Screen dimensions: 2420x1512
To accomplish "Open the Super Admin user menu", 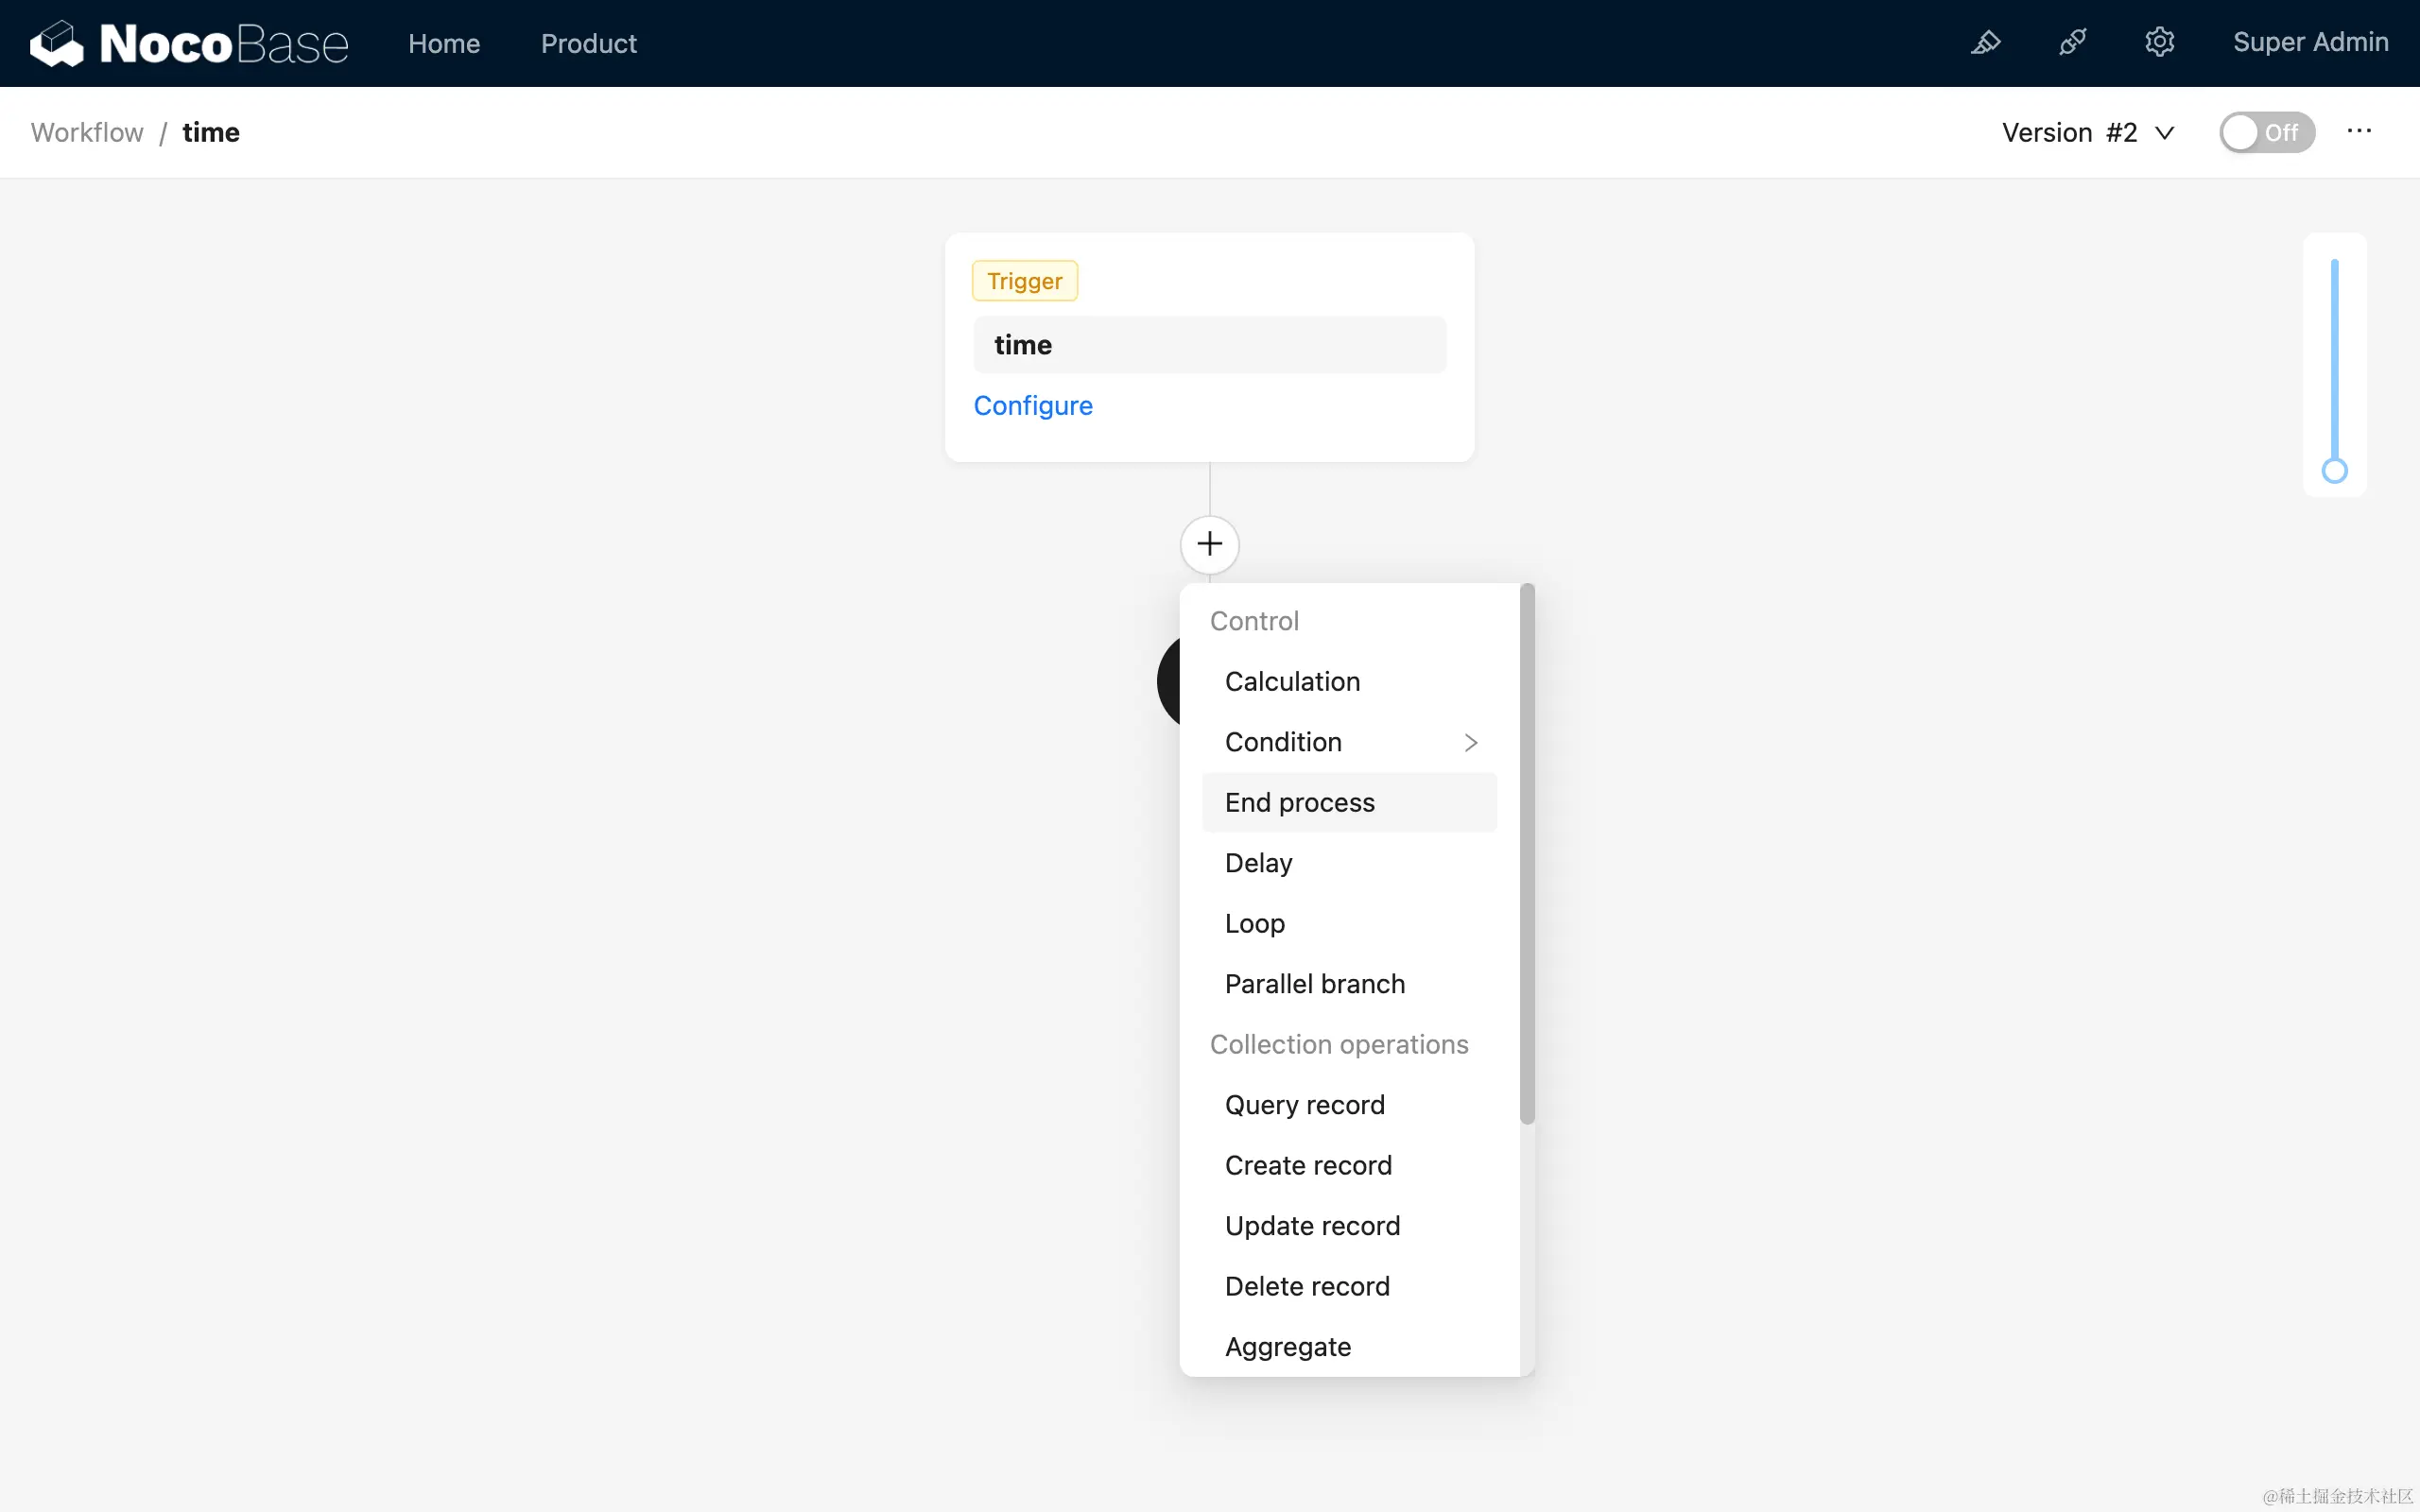I will [2310, 43].
